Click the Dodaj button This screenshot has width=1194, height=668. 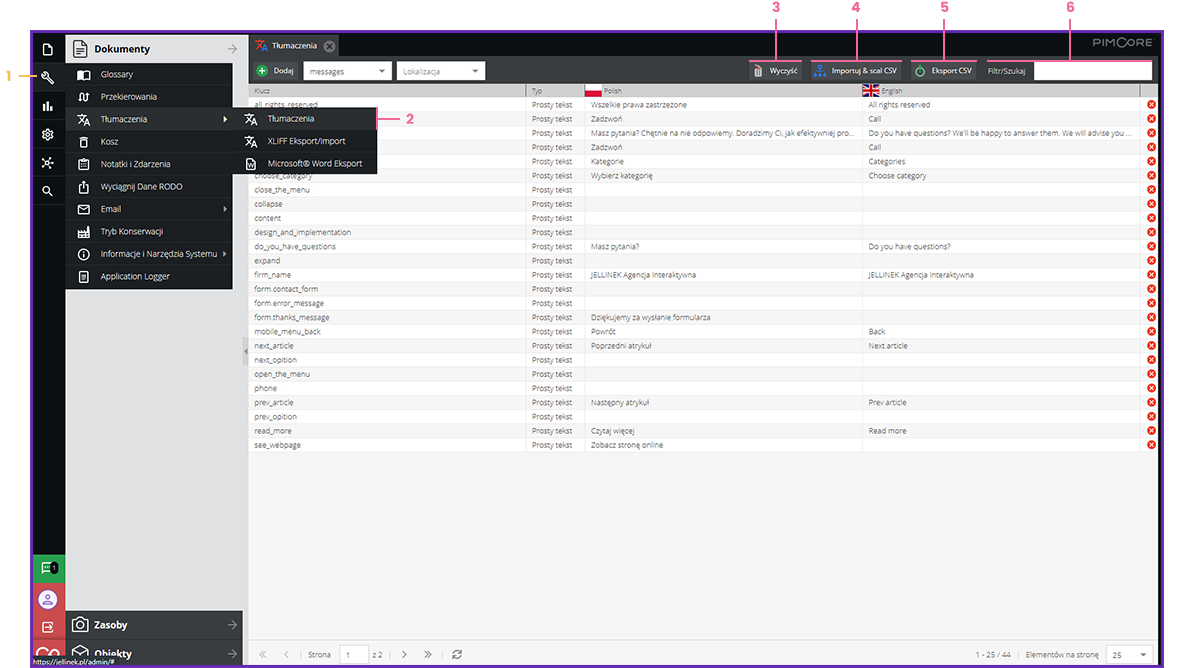click(x=275, y=71)
